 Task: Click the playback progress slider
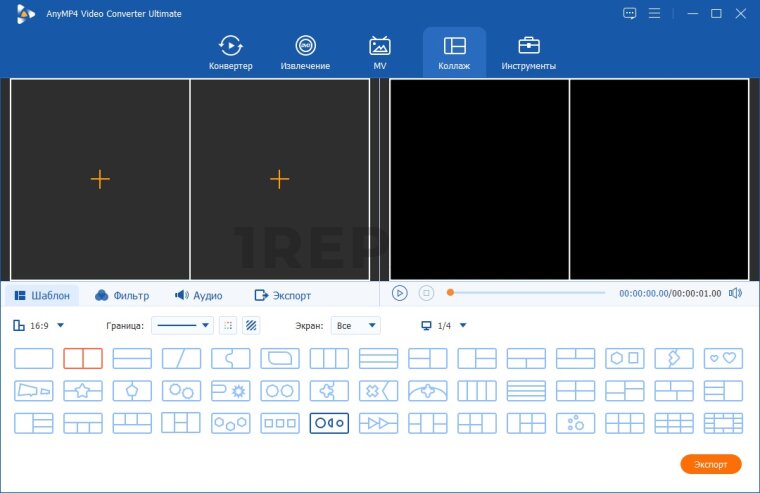click(527, 293)
